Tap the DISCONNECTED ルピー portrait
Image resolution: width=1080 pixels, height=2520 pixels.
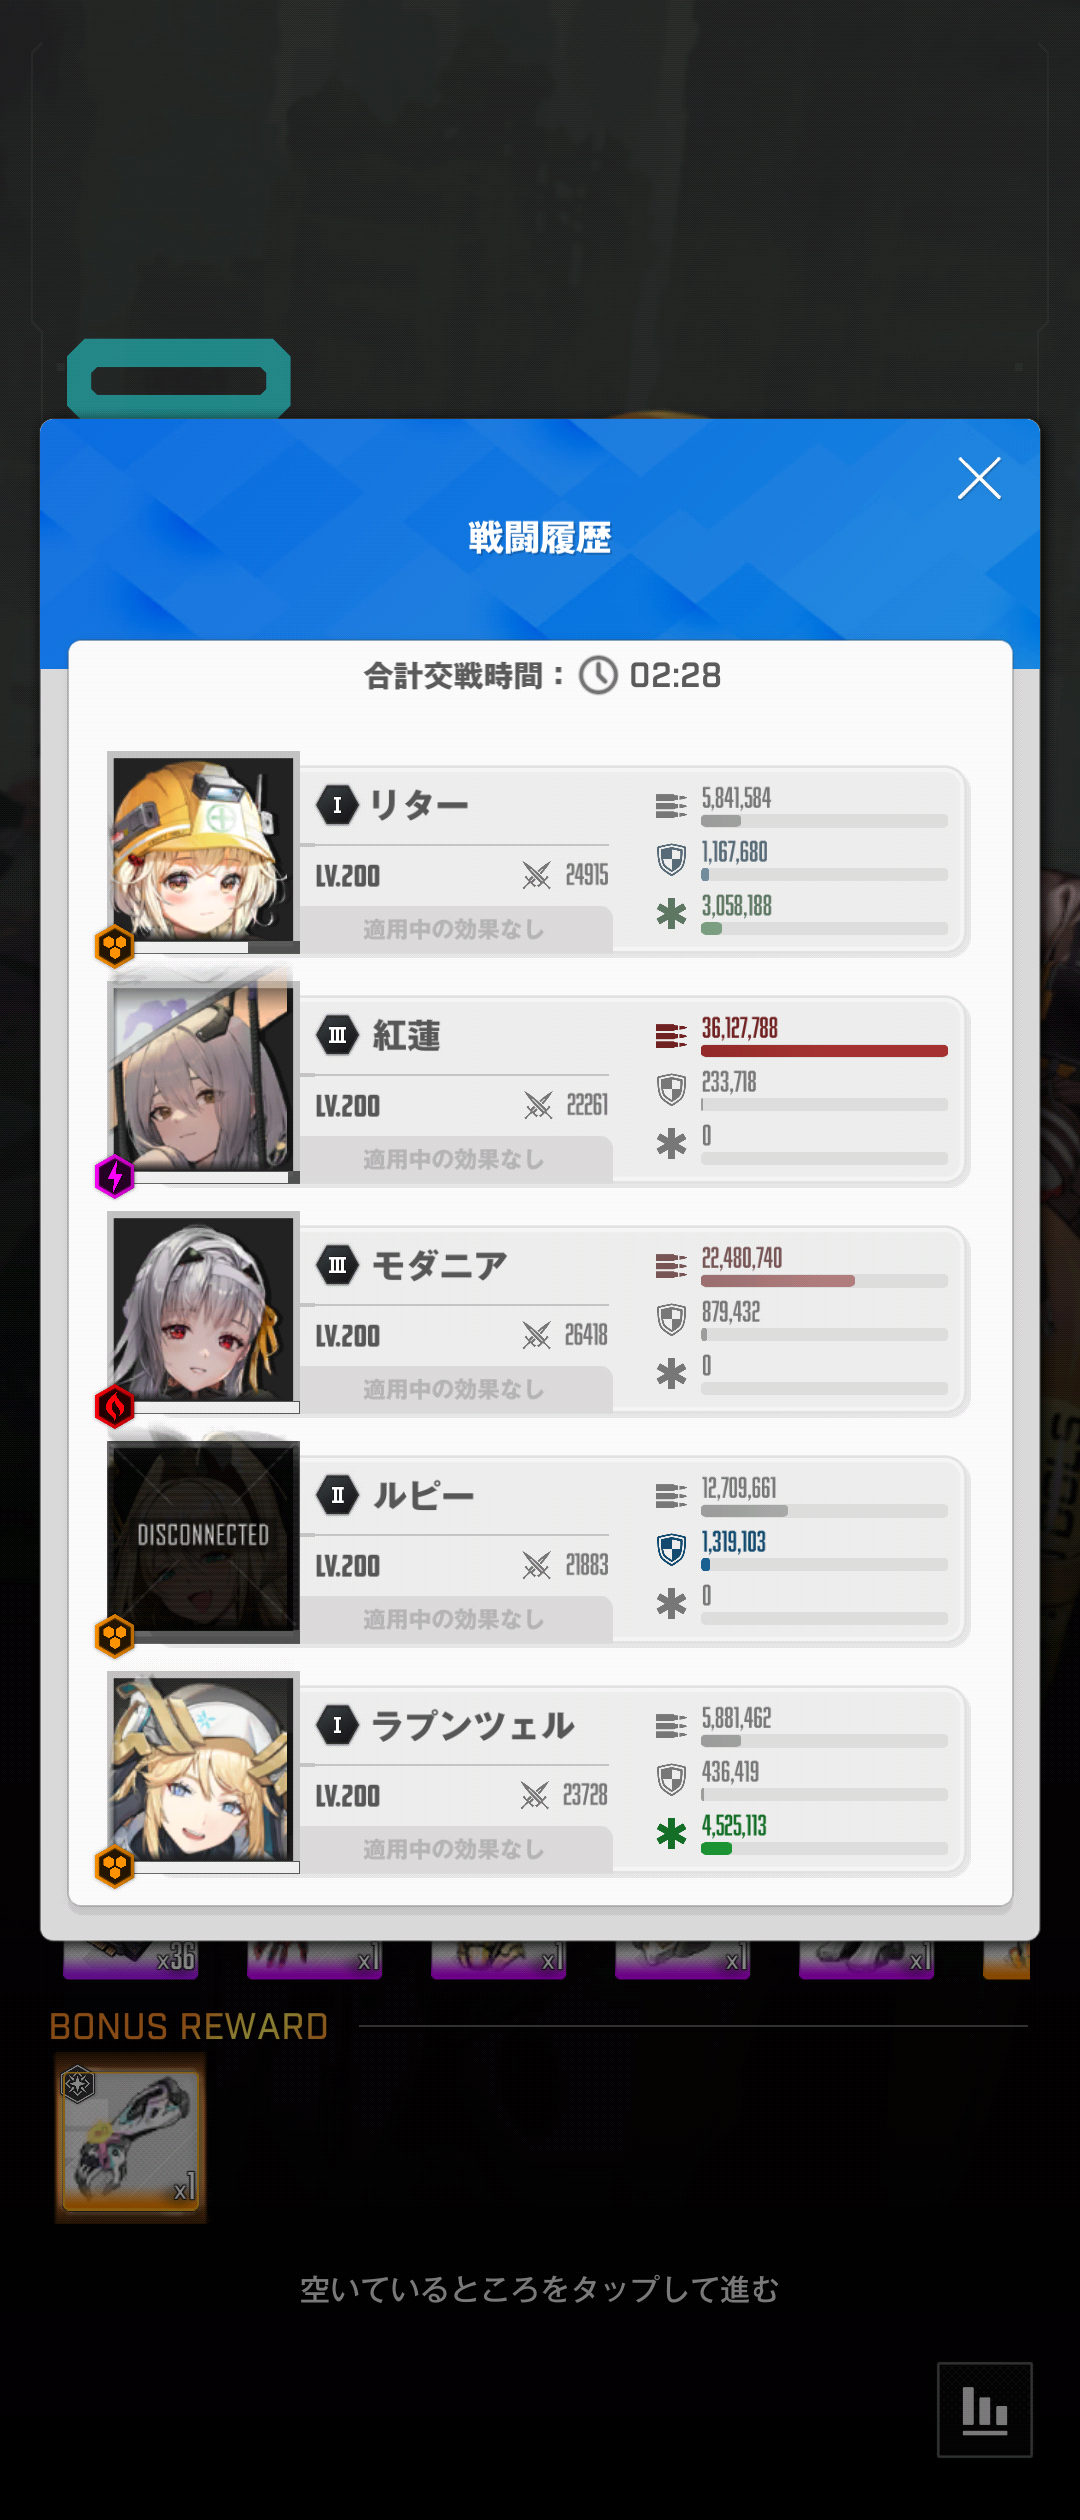click(203, 1538)
